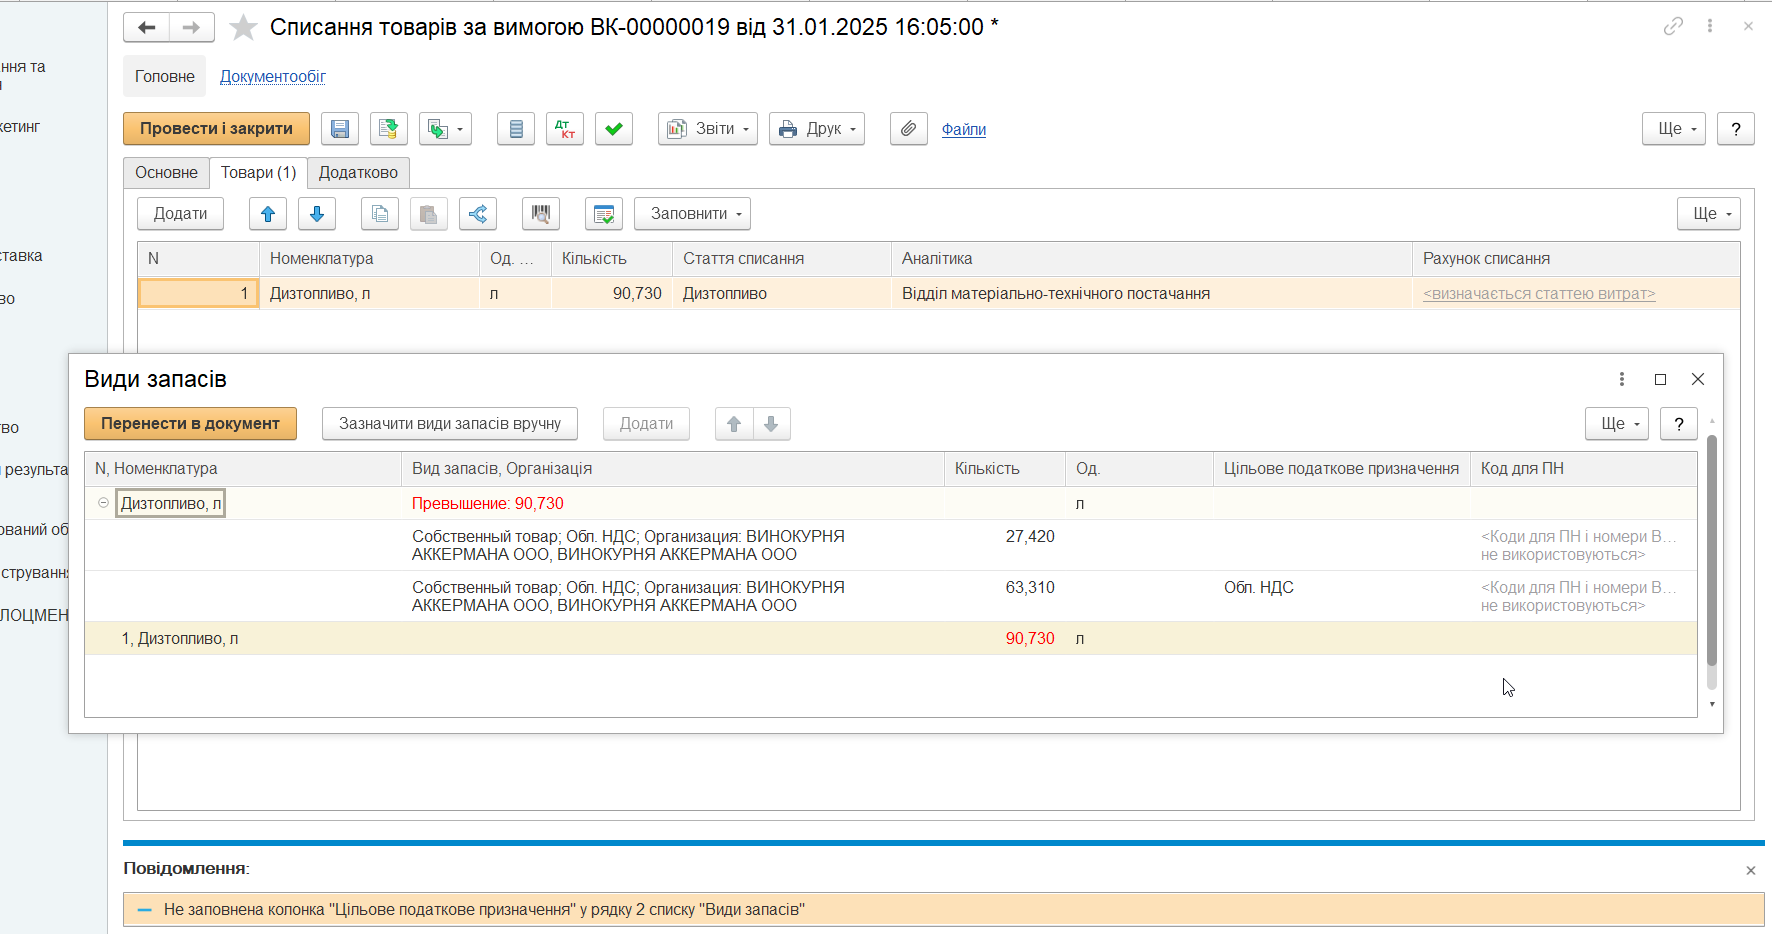Collapse the Дизтопливо tree row
This screenshot has height=934, width=1772.
pyautogui.click(x=103, y=503)
